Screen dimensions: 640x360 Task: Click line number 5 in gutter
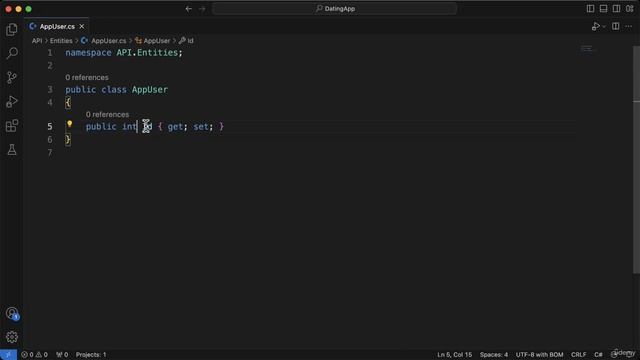coord(50,127)
